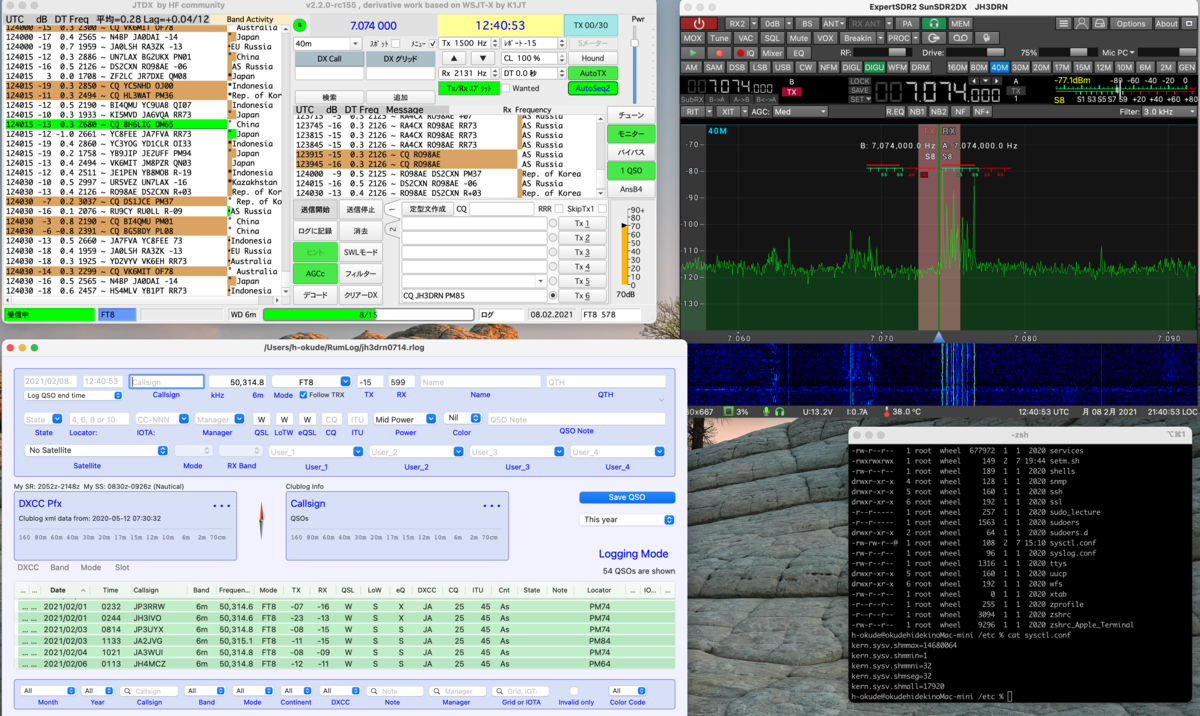The image size is (1200, 716).
Task: Toggle the メニュー checkbox in JTDX
Action: pos(433,43)
